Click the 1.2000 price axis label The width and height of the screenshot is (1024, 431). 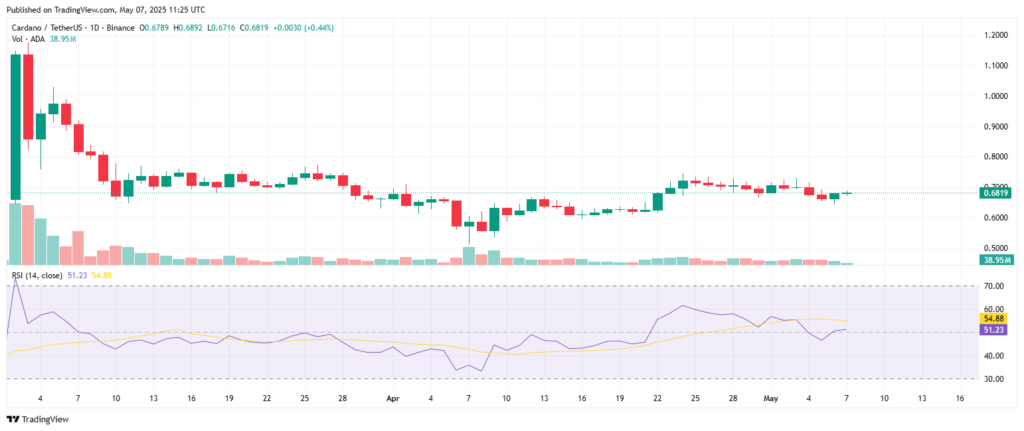tap(994, 35)
